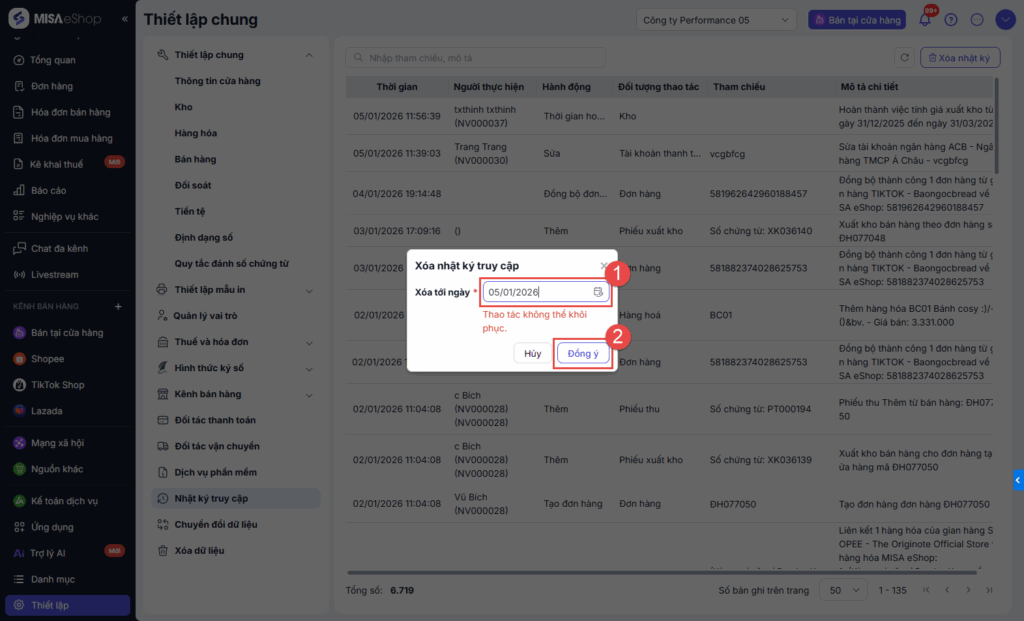Collapse the left sidebar with double-chevron icon
The width and height of the screenshot is (1024, 621).
tap(124, 19)
